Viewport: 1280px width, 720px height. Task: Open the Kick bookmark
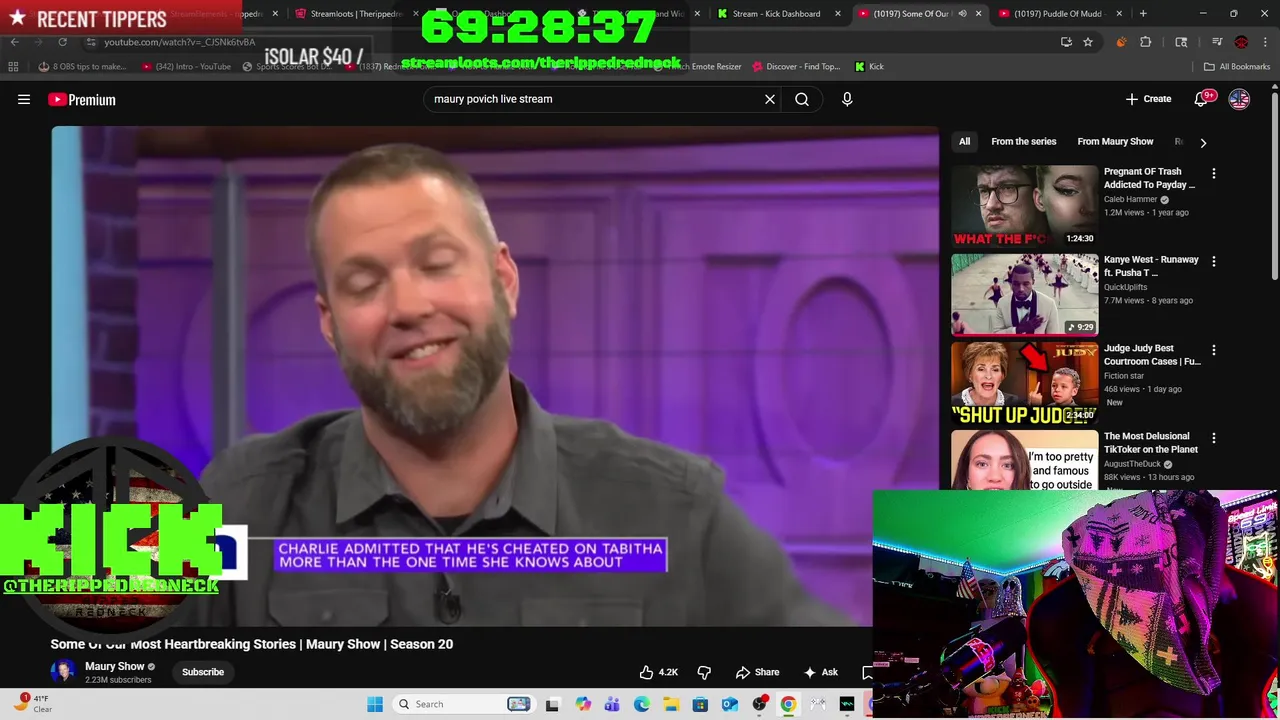tap(869, 67)
